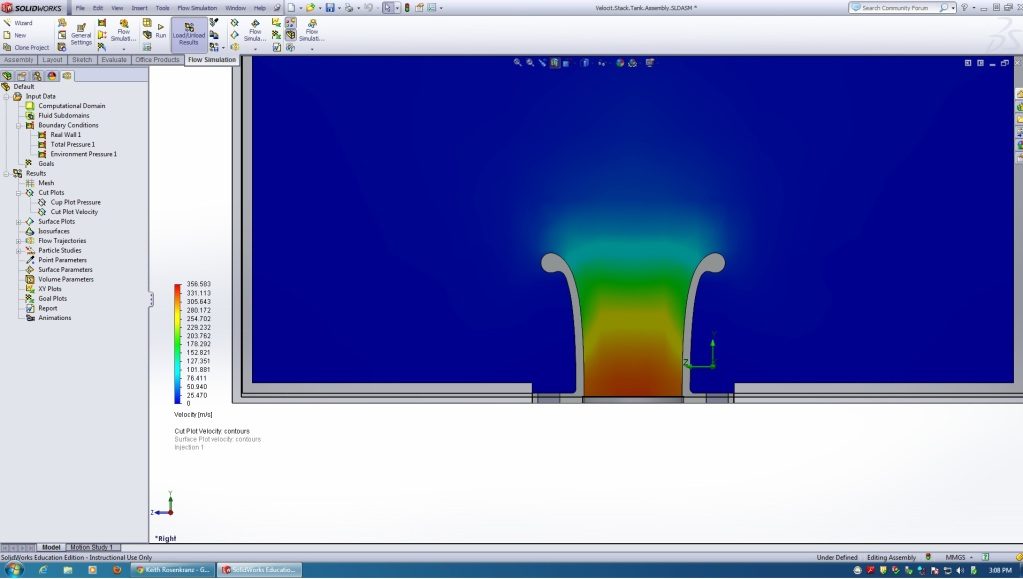Image resolution: width=1023 pixels, height=579 pixels.
Task: Switch to the Office Products tab
Action: coord(157,59)
